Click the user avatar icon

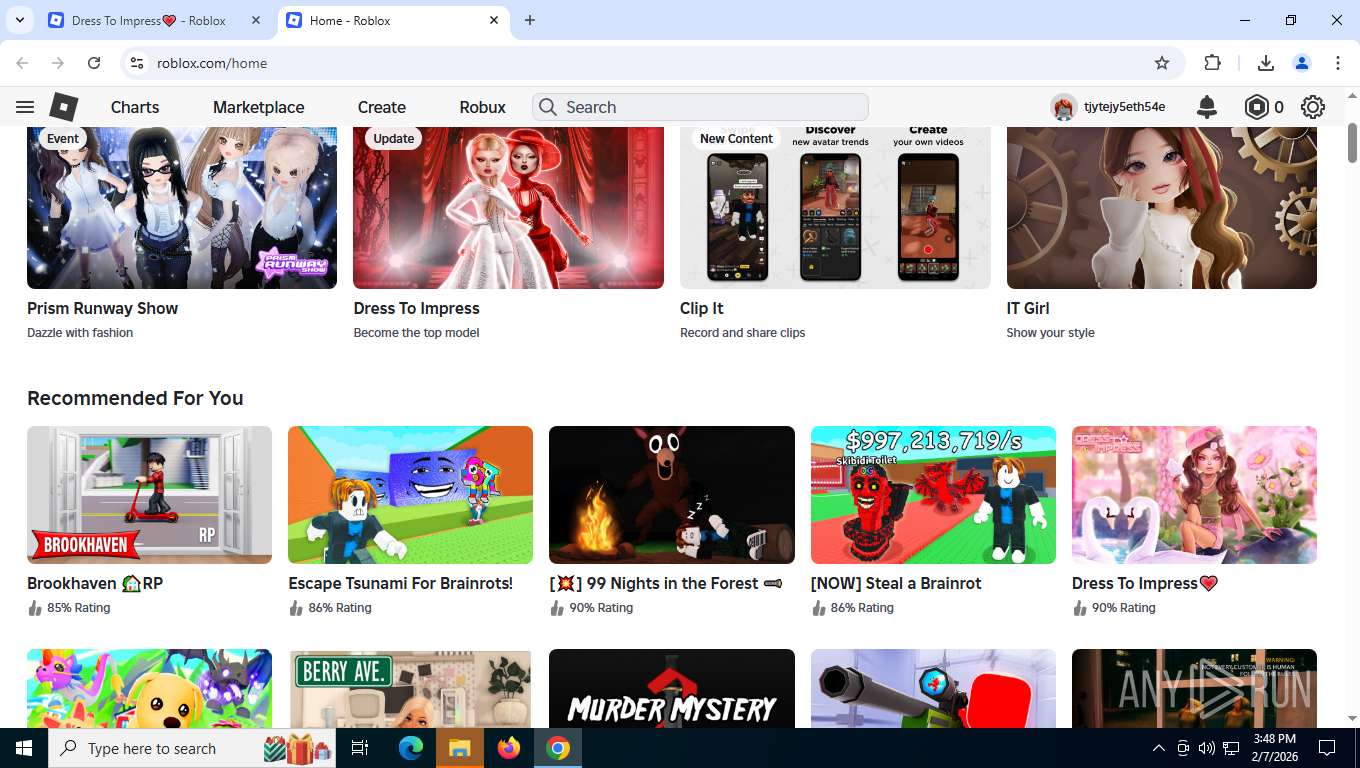[x=1064, y=107]
